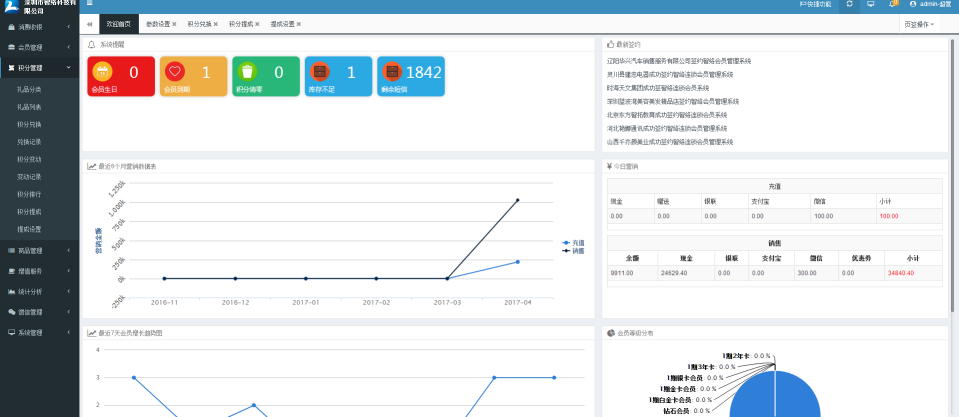Click the tab scroll-left double arrow button
This screenshot has height=417, width=959.
(89, 23)
